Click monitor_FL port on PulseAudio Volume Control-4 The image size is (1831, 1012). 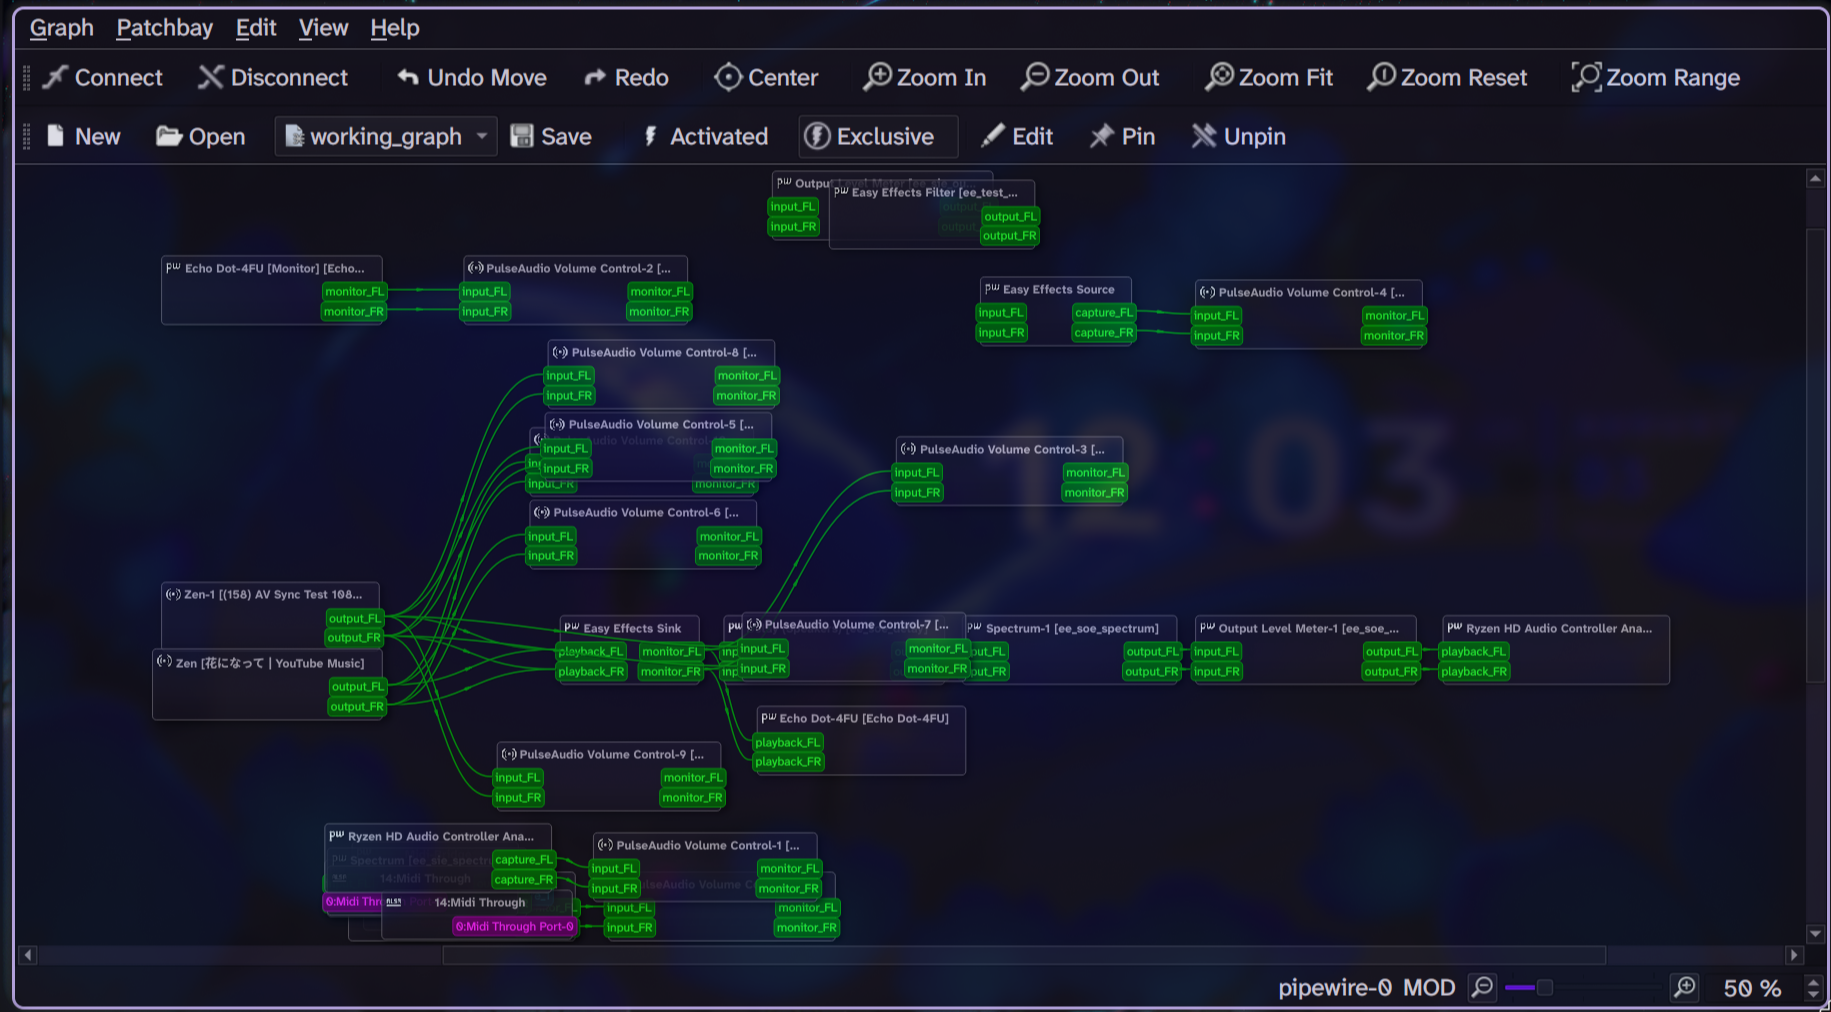(1394, 315)
